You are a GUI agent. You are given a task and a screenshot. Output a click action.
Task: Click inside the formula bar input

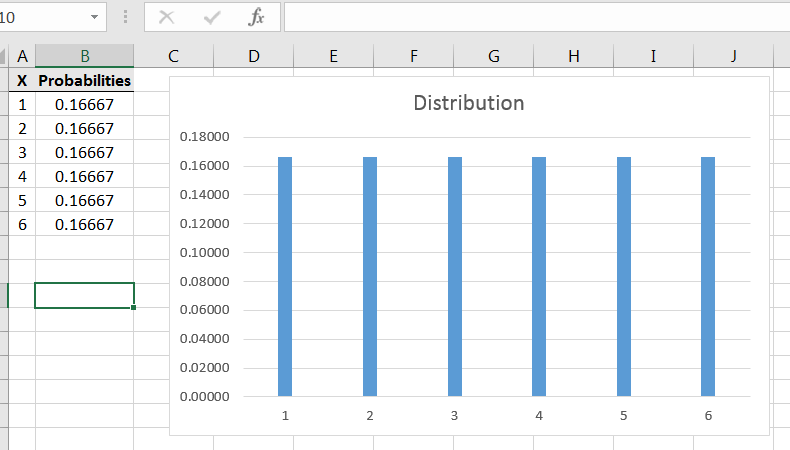[x=530, y=17]
